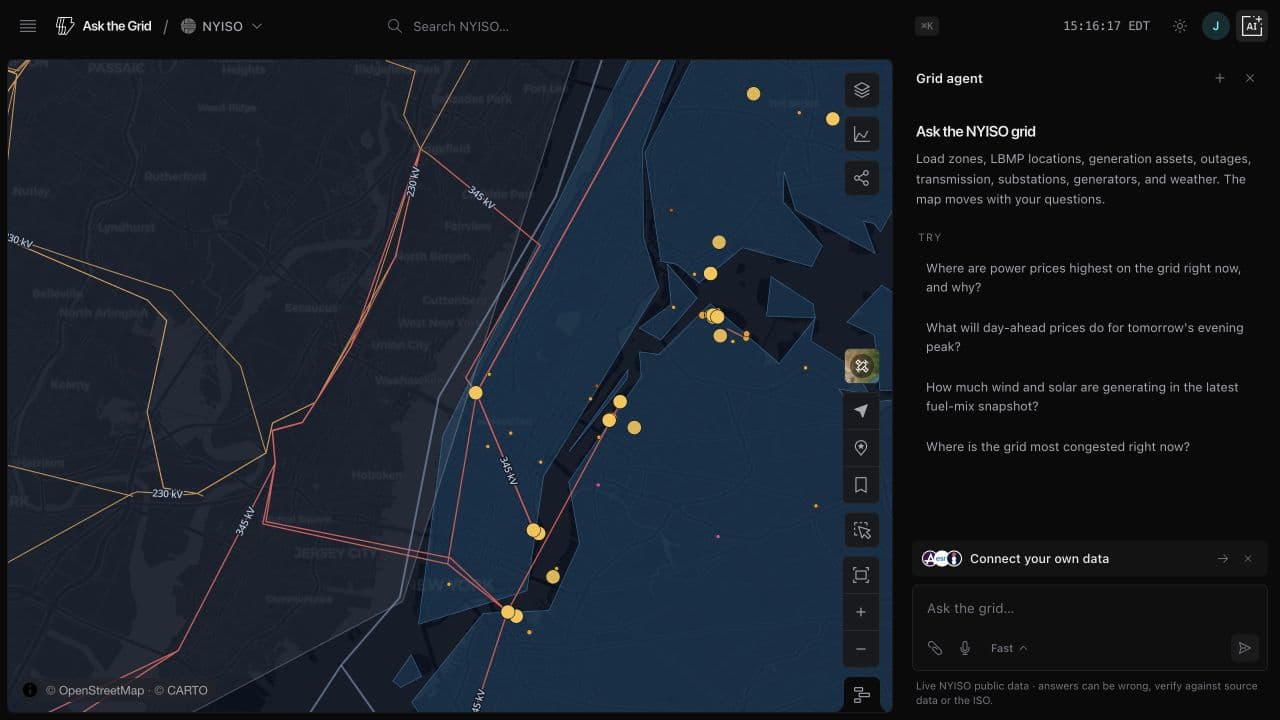Close the Grid agent panel
The width and height of the screenshot is (1280, 720).
coord(1250,78)
